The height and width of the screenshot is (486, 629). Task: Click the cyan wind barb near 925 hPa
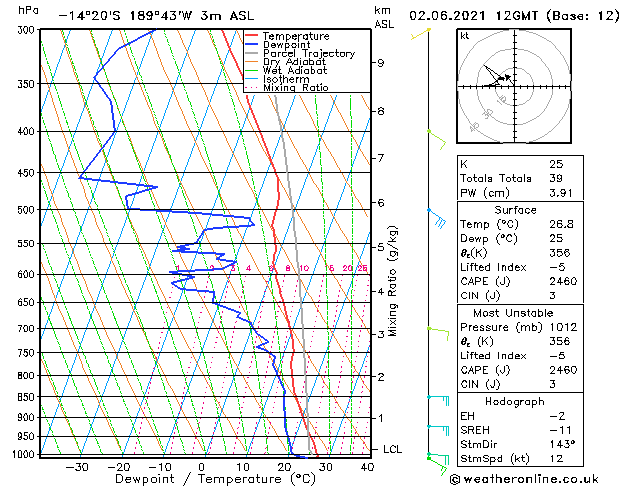coord(438,431)
